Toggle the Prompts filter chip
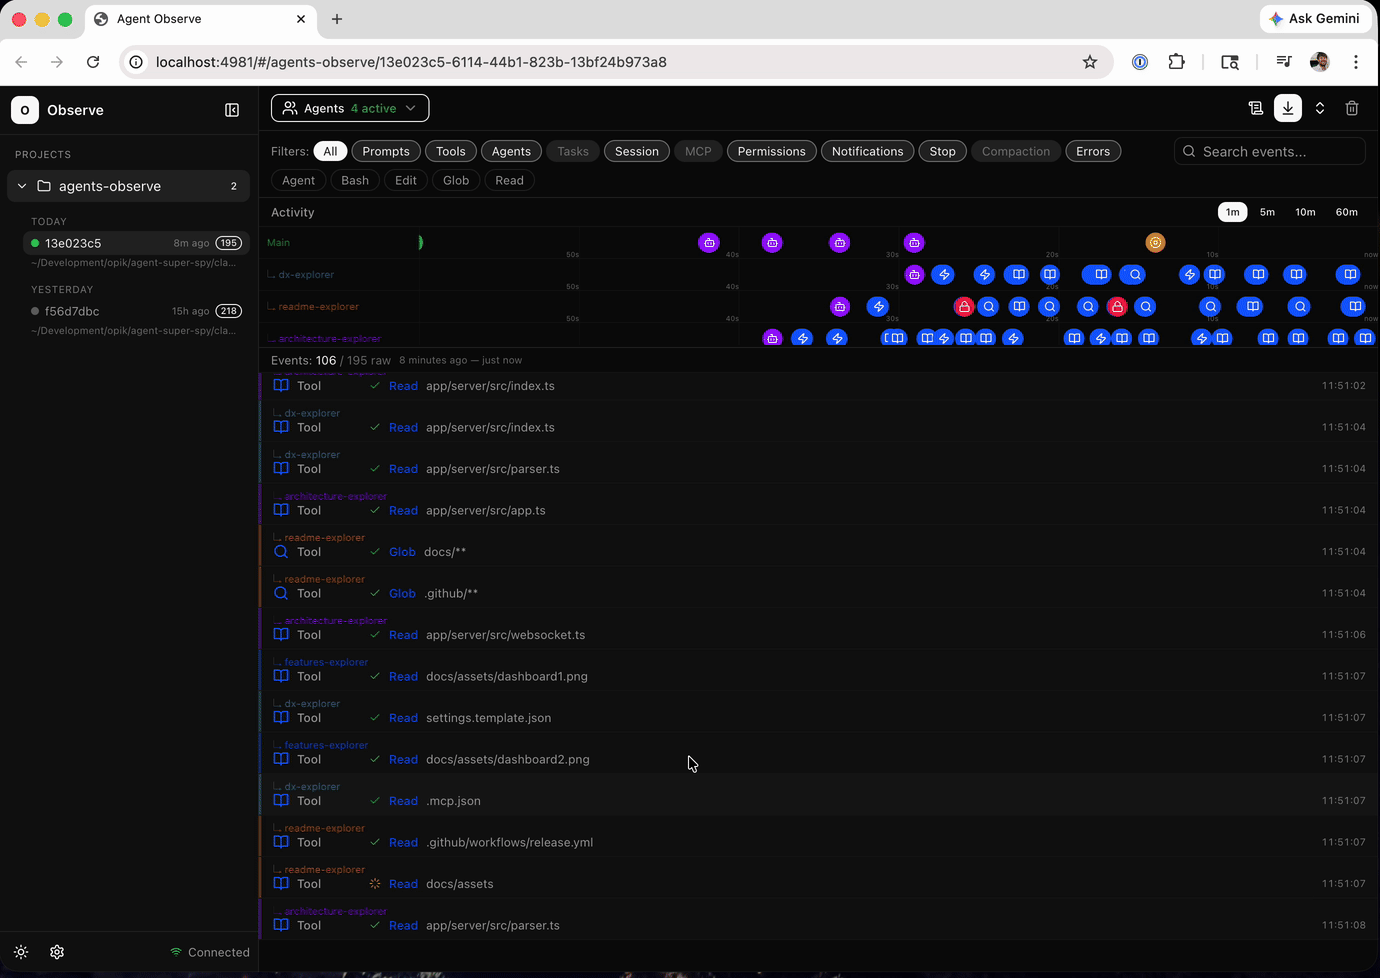 [386, 152]
